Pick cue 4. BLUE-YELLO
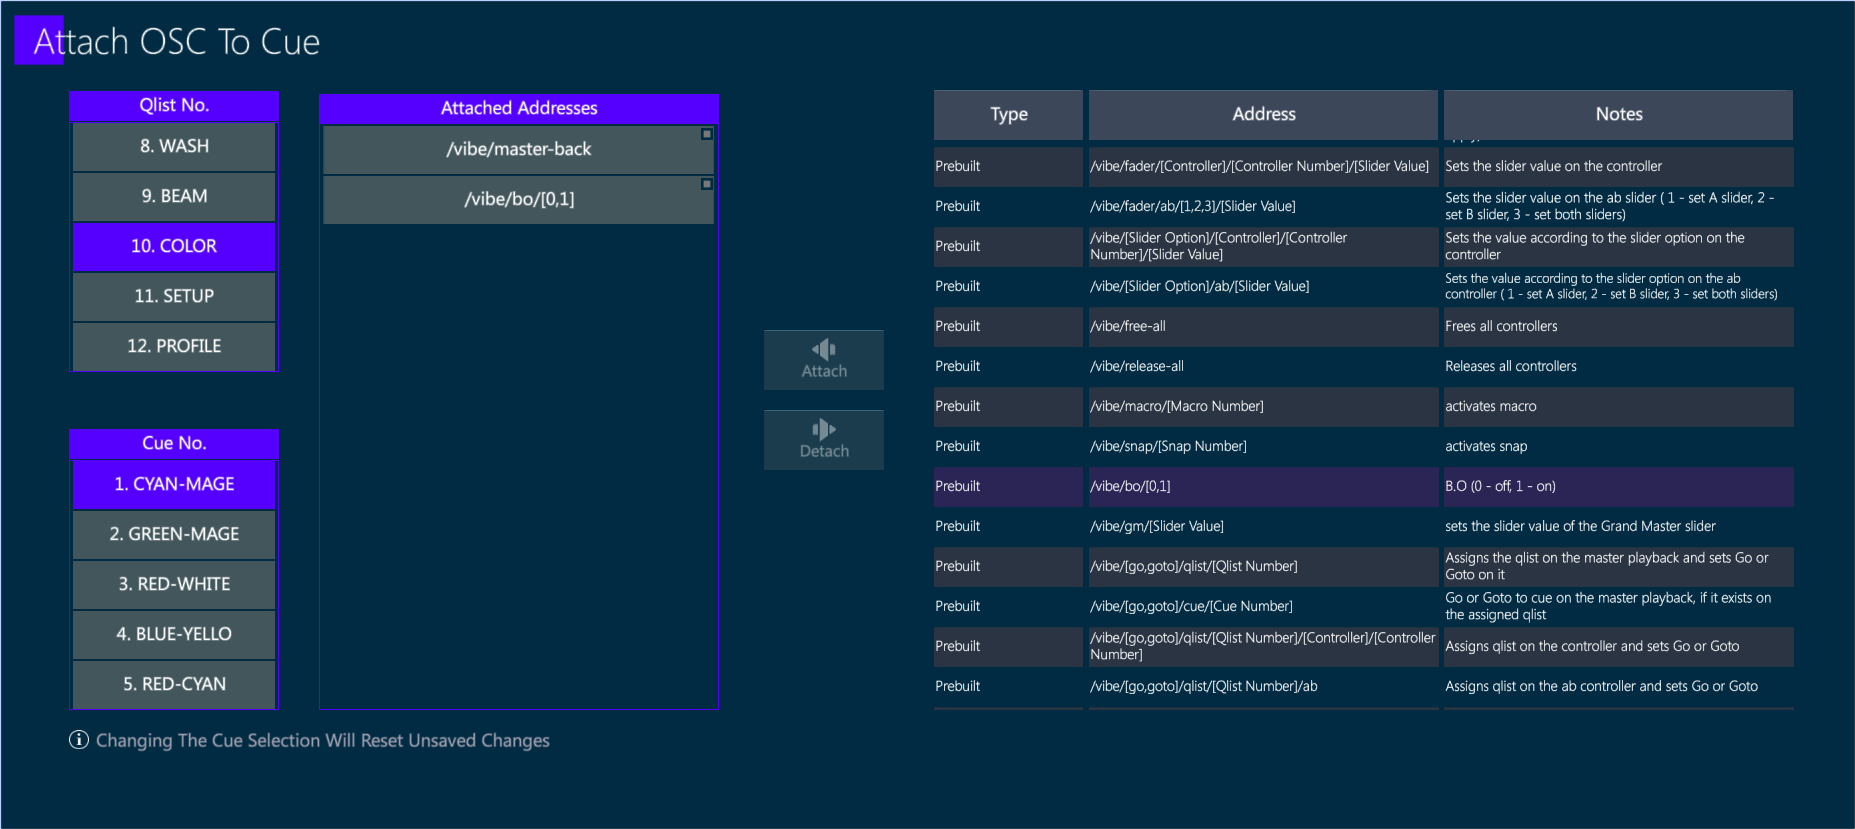Screen dimensions: 1855x829 [x=174, y=634]
